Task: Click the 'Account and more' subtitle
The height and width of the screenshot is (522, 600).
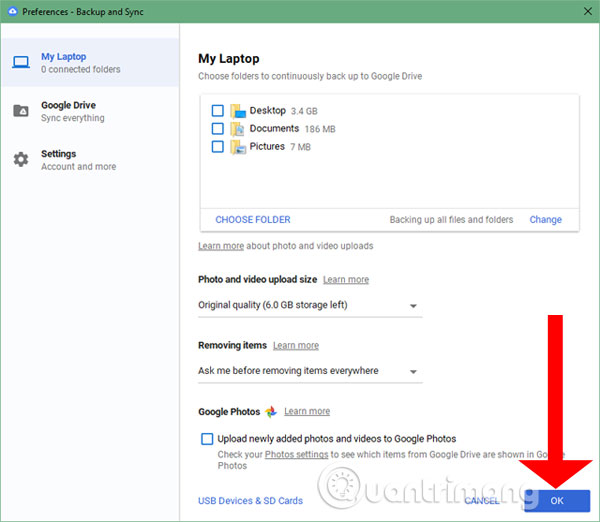Action: click(x=78, y=166)
